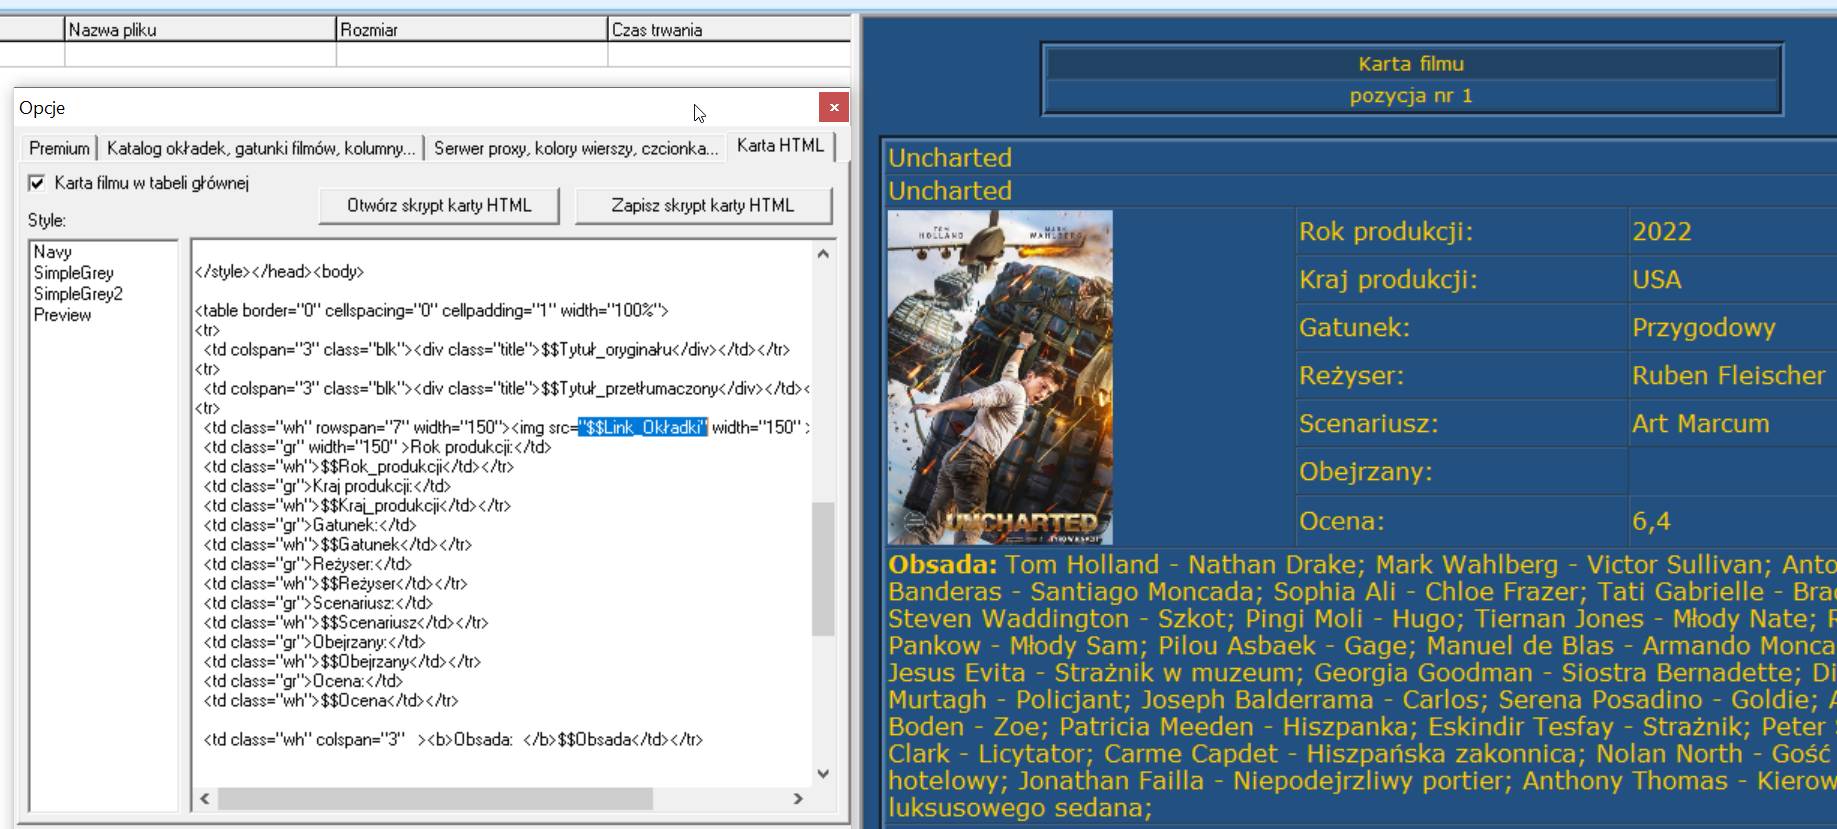This screenshot has width=1837, height=829.
Task: Switch to the Premium tab
Action: pos(59,148)
